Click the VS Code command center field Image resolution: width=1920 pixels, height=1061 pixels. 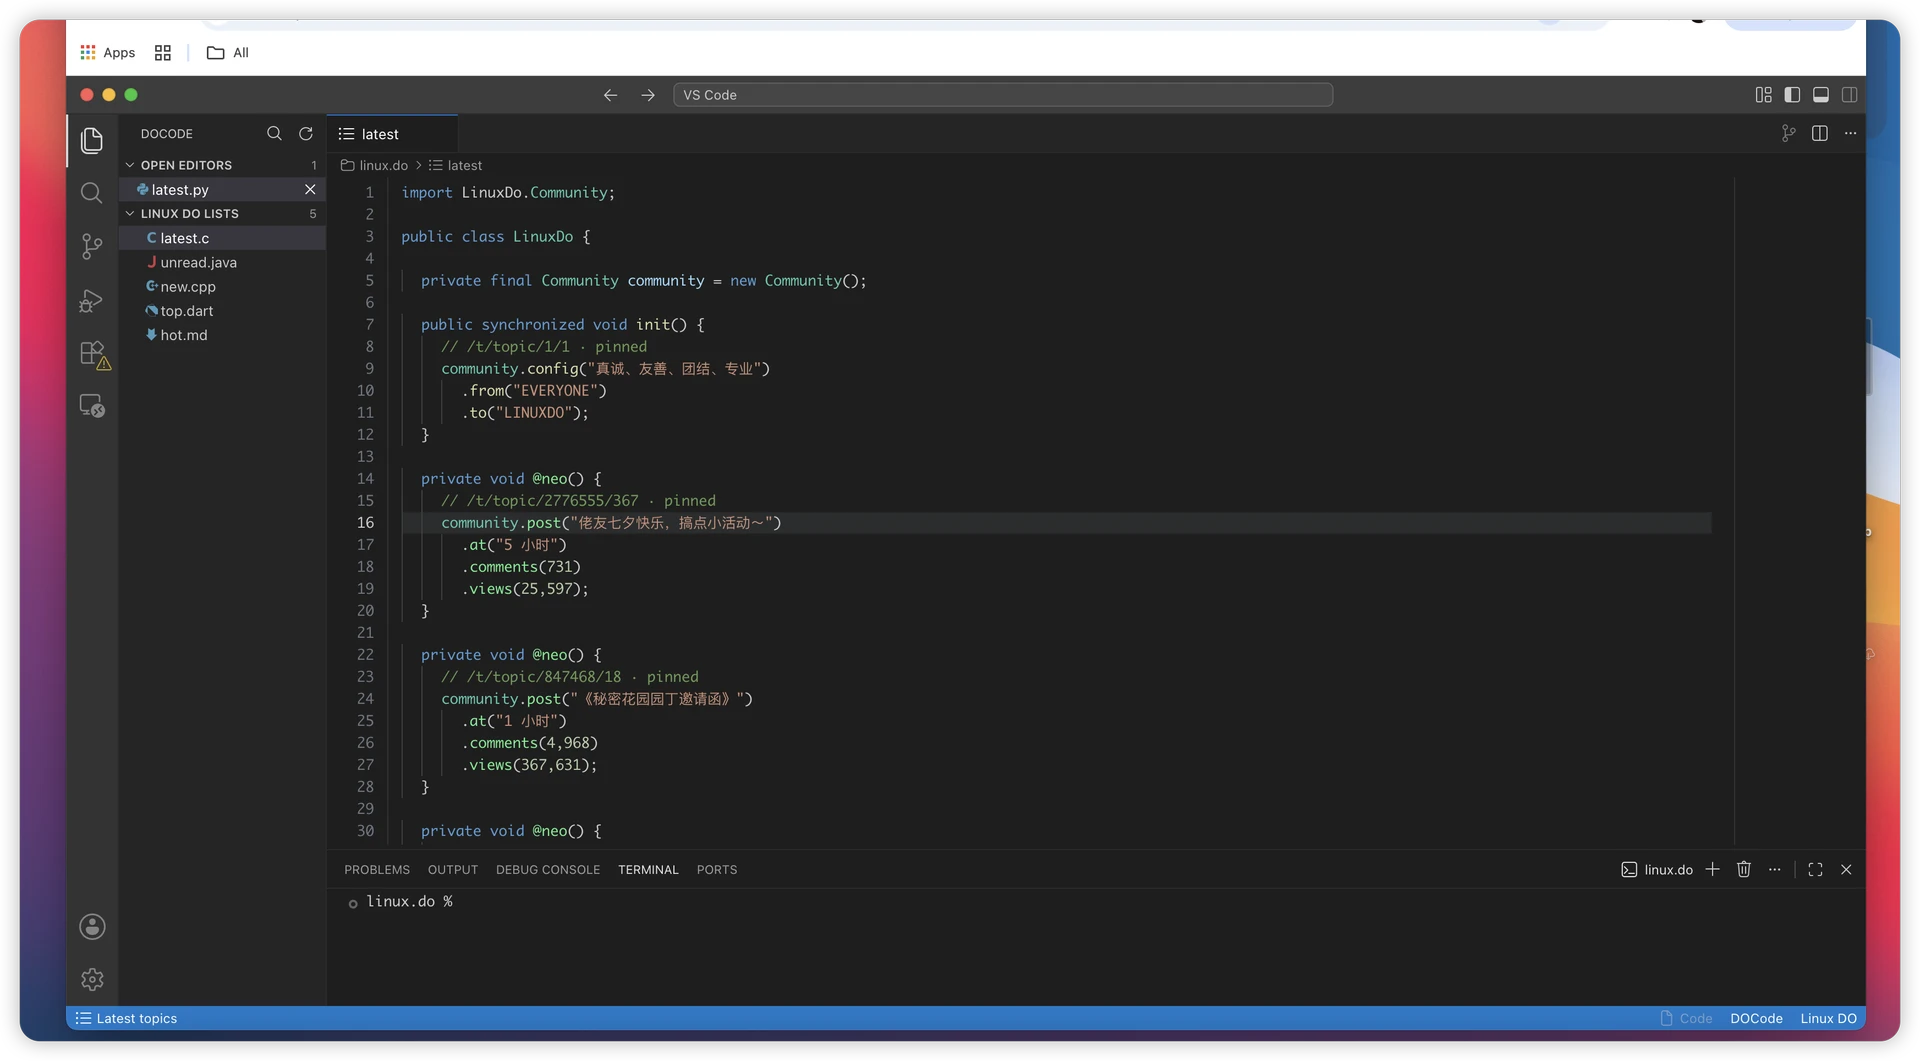coord(1003,95)
